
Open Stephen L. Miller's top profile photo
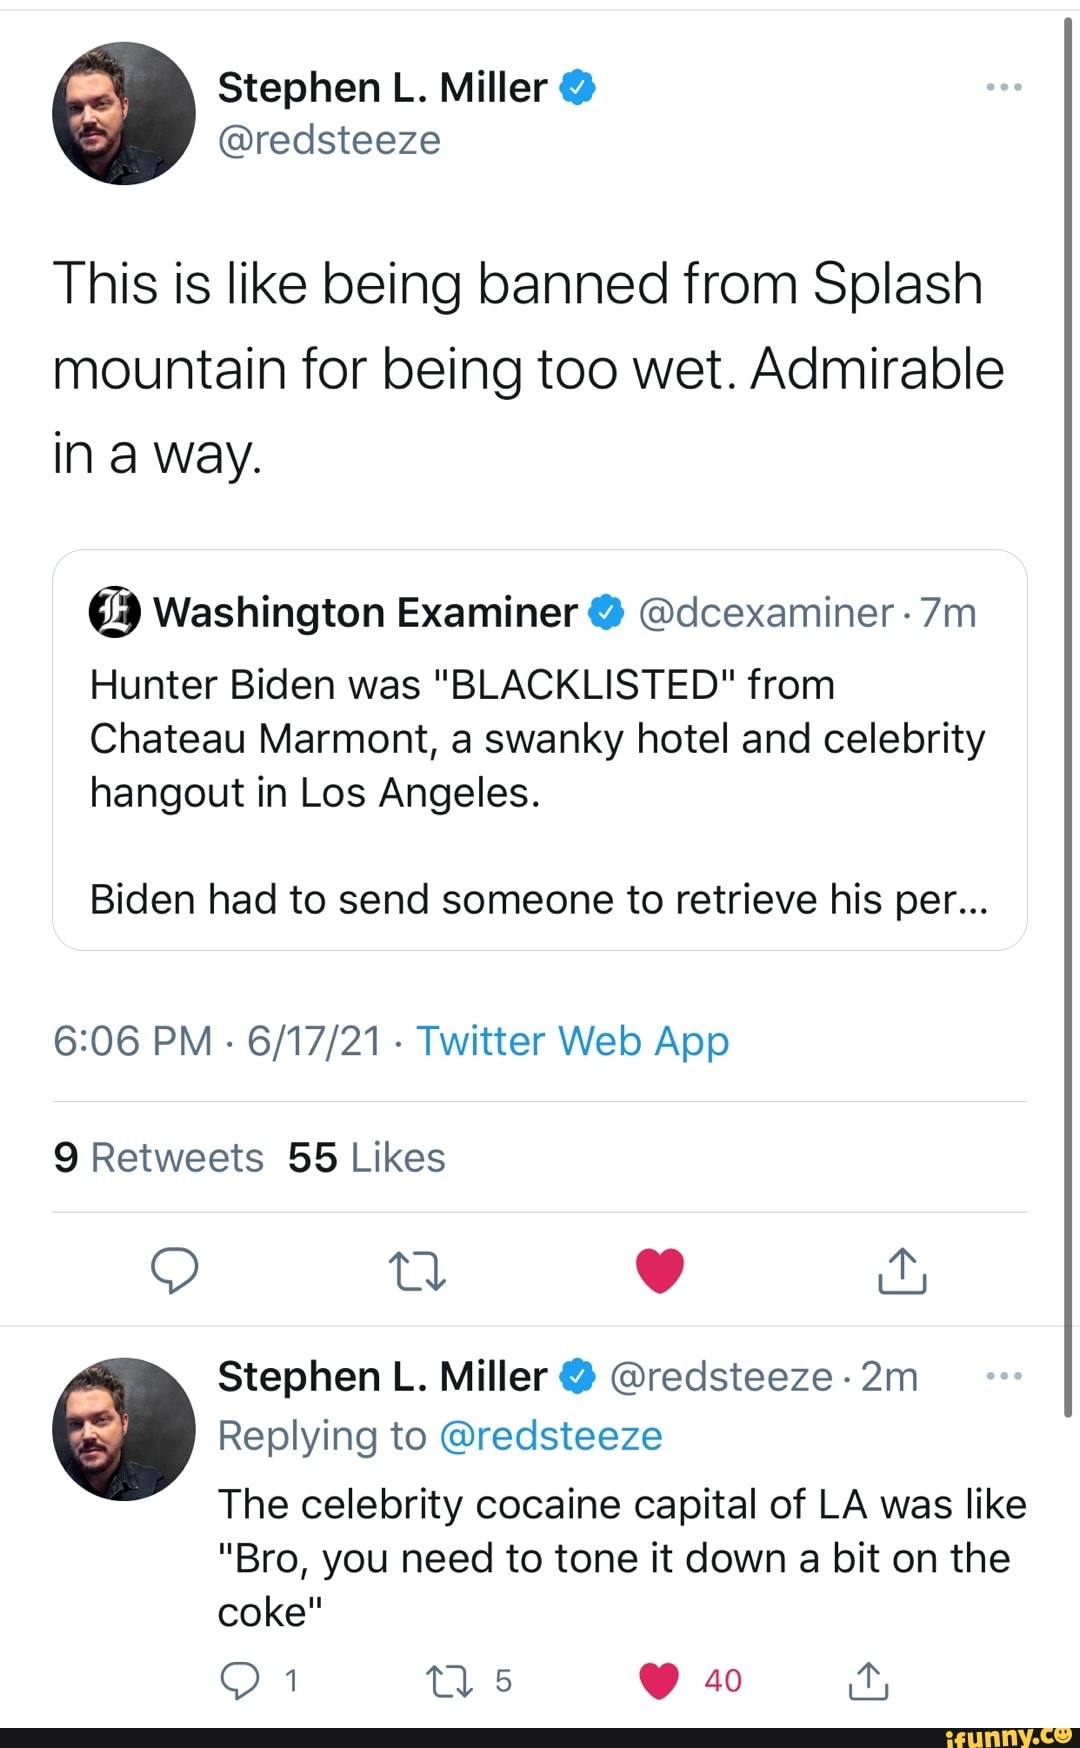click(x=124, y=113)
